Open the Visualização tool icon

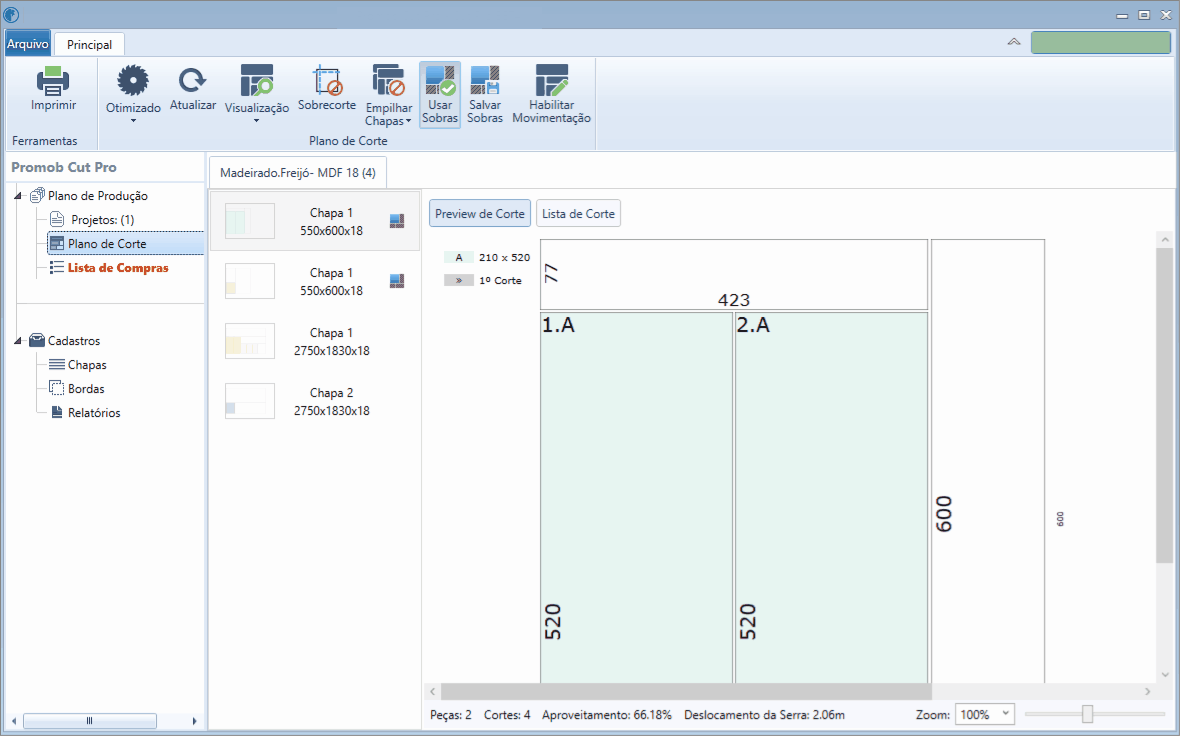257,81
